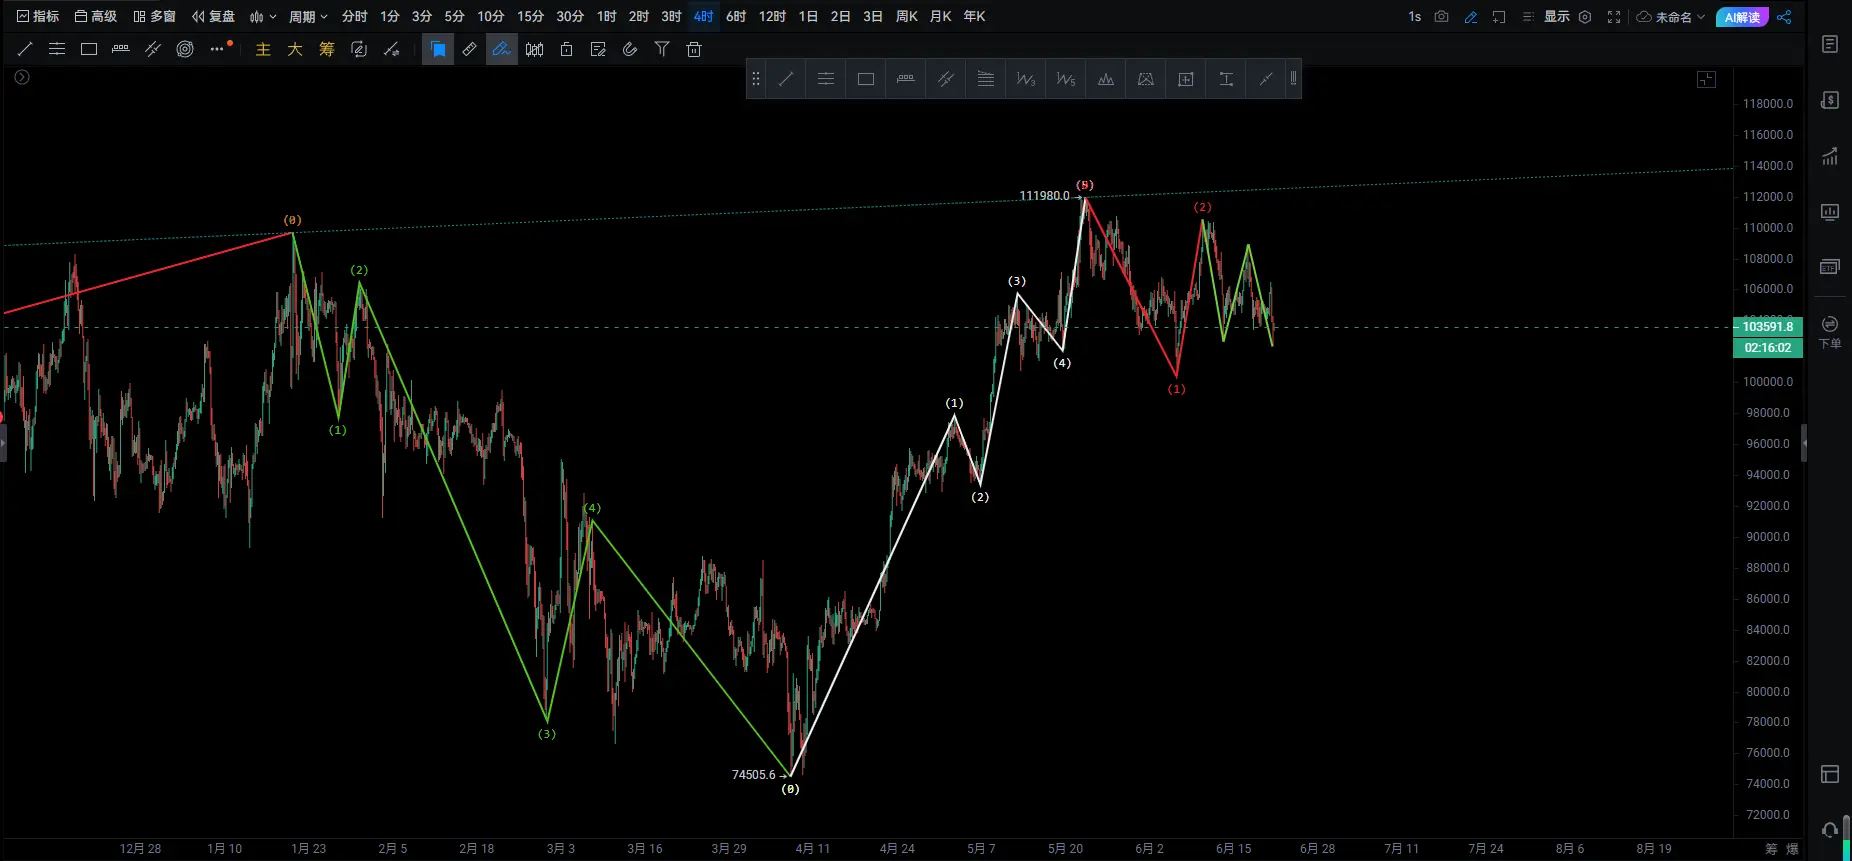Click the edit note drawing icon
This screenshot has height=861, width=1852.
[598, 49]
